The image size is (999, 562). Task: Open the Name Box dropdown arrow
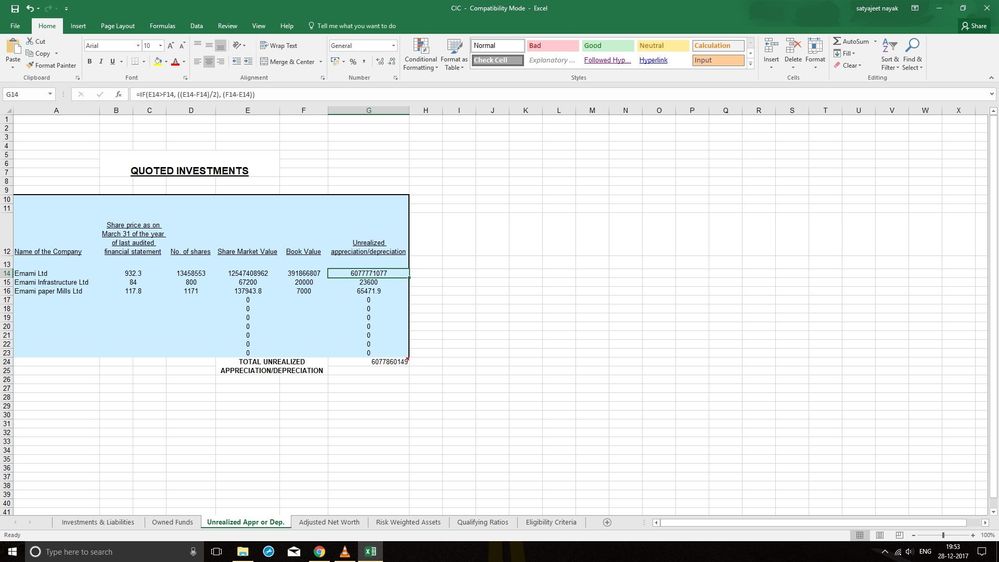[x=50, y=94]
